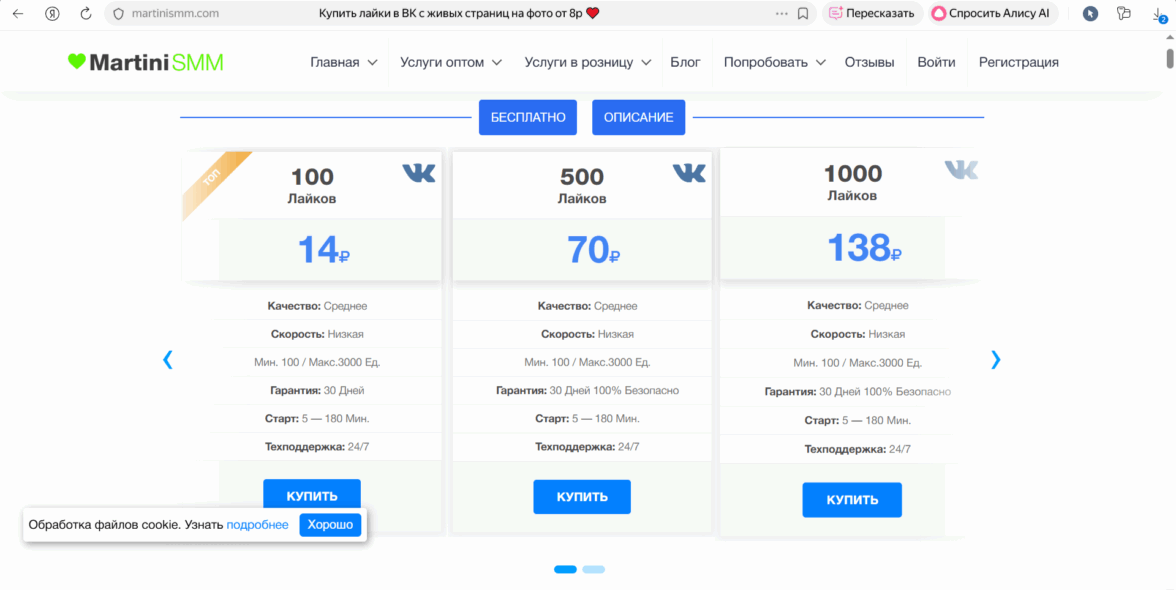The height and width of the screenshot is (590, 1176).
Task: Click the VK logo on the 500 likes card
Action: (x=689, y=173)
